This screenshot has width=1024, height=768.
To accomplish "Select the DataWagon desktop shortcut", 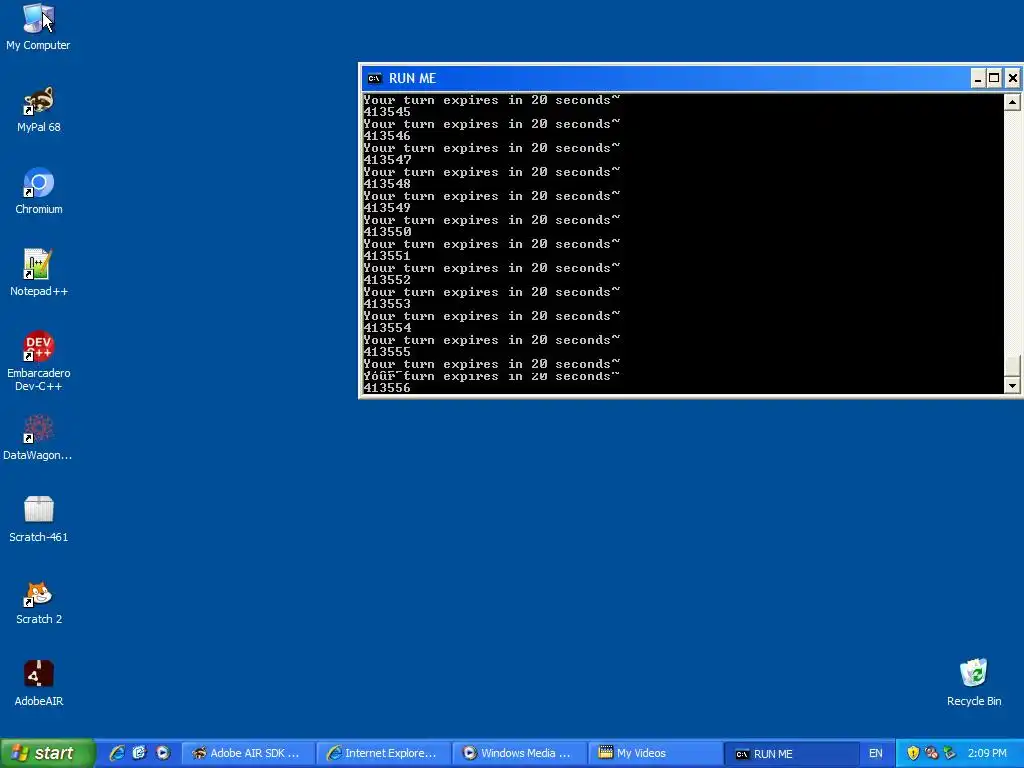I will pos(38,438).
